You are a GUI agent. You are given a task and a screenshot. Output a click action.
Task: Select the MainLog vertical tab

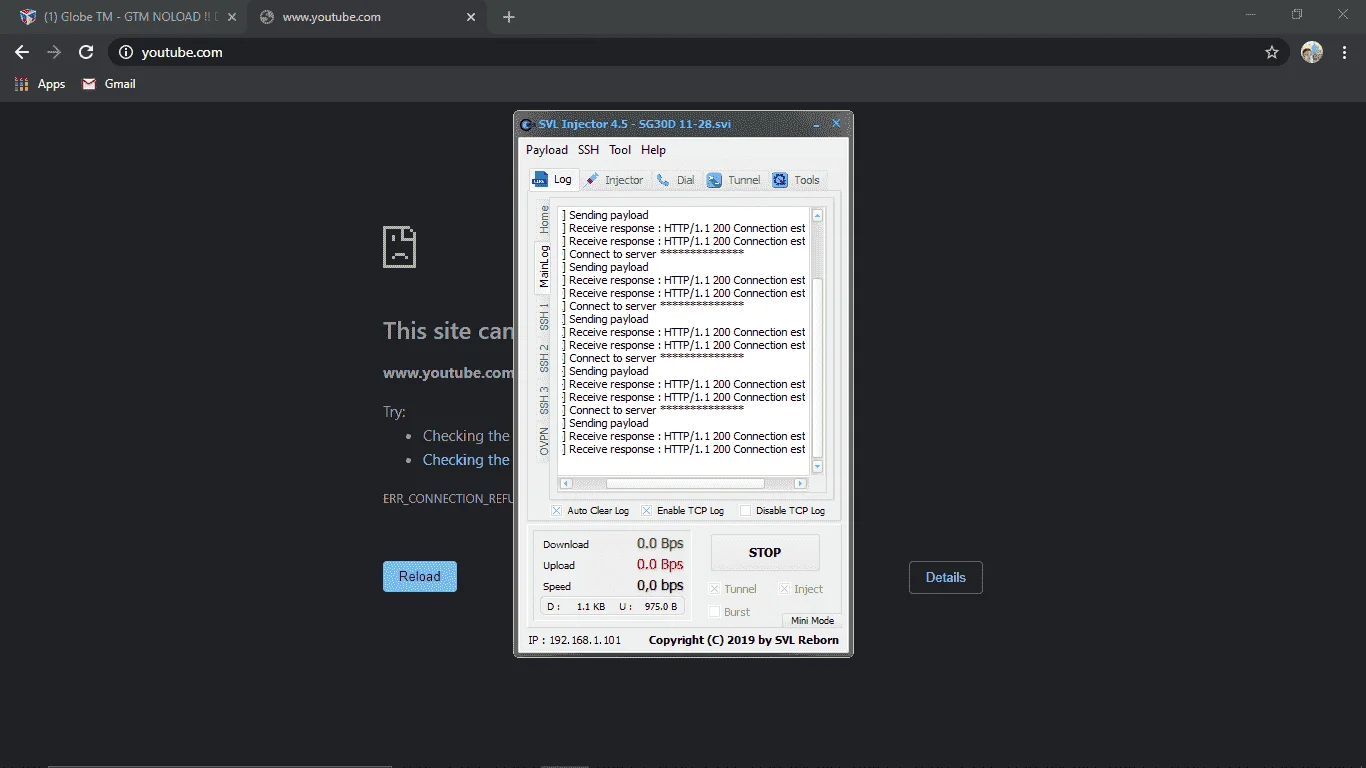coord(544,266)
